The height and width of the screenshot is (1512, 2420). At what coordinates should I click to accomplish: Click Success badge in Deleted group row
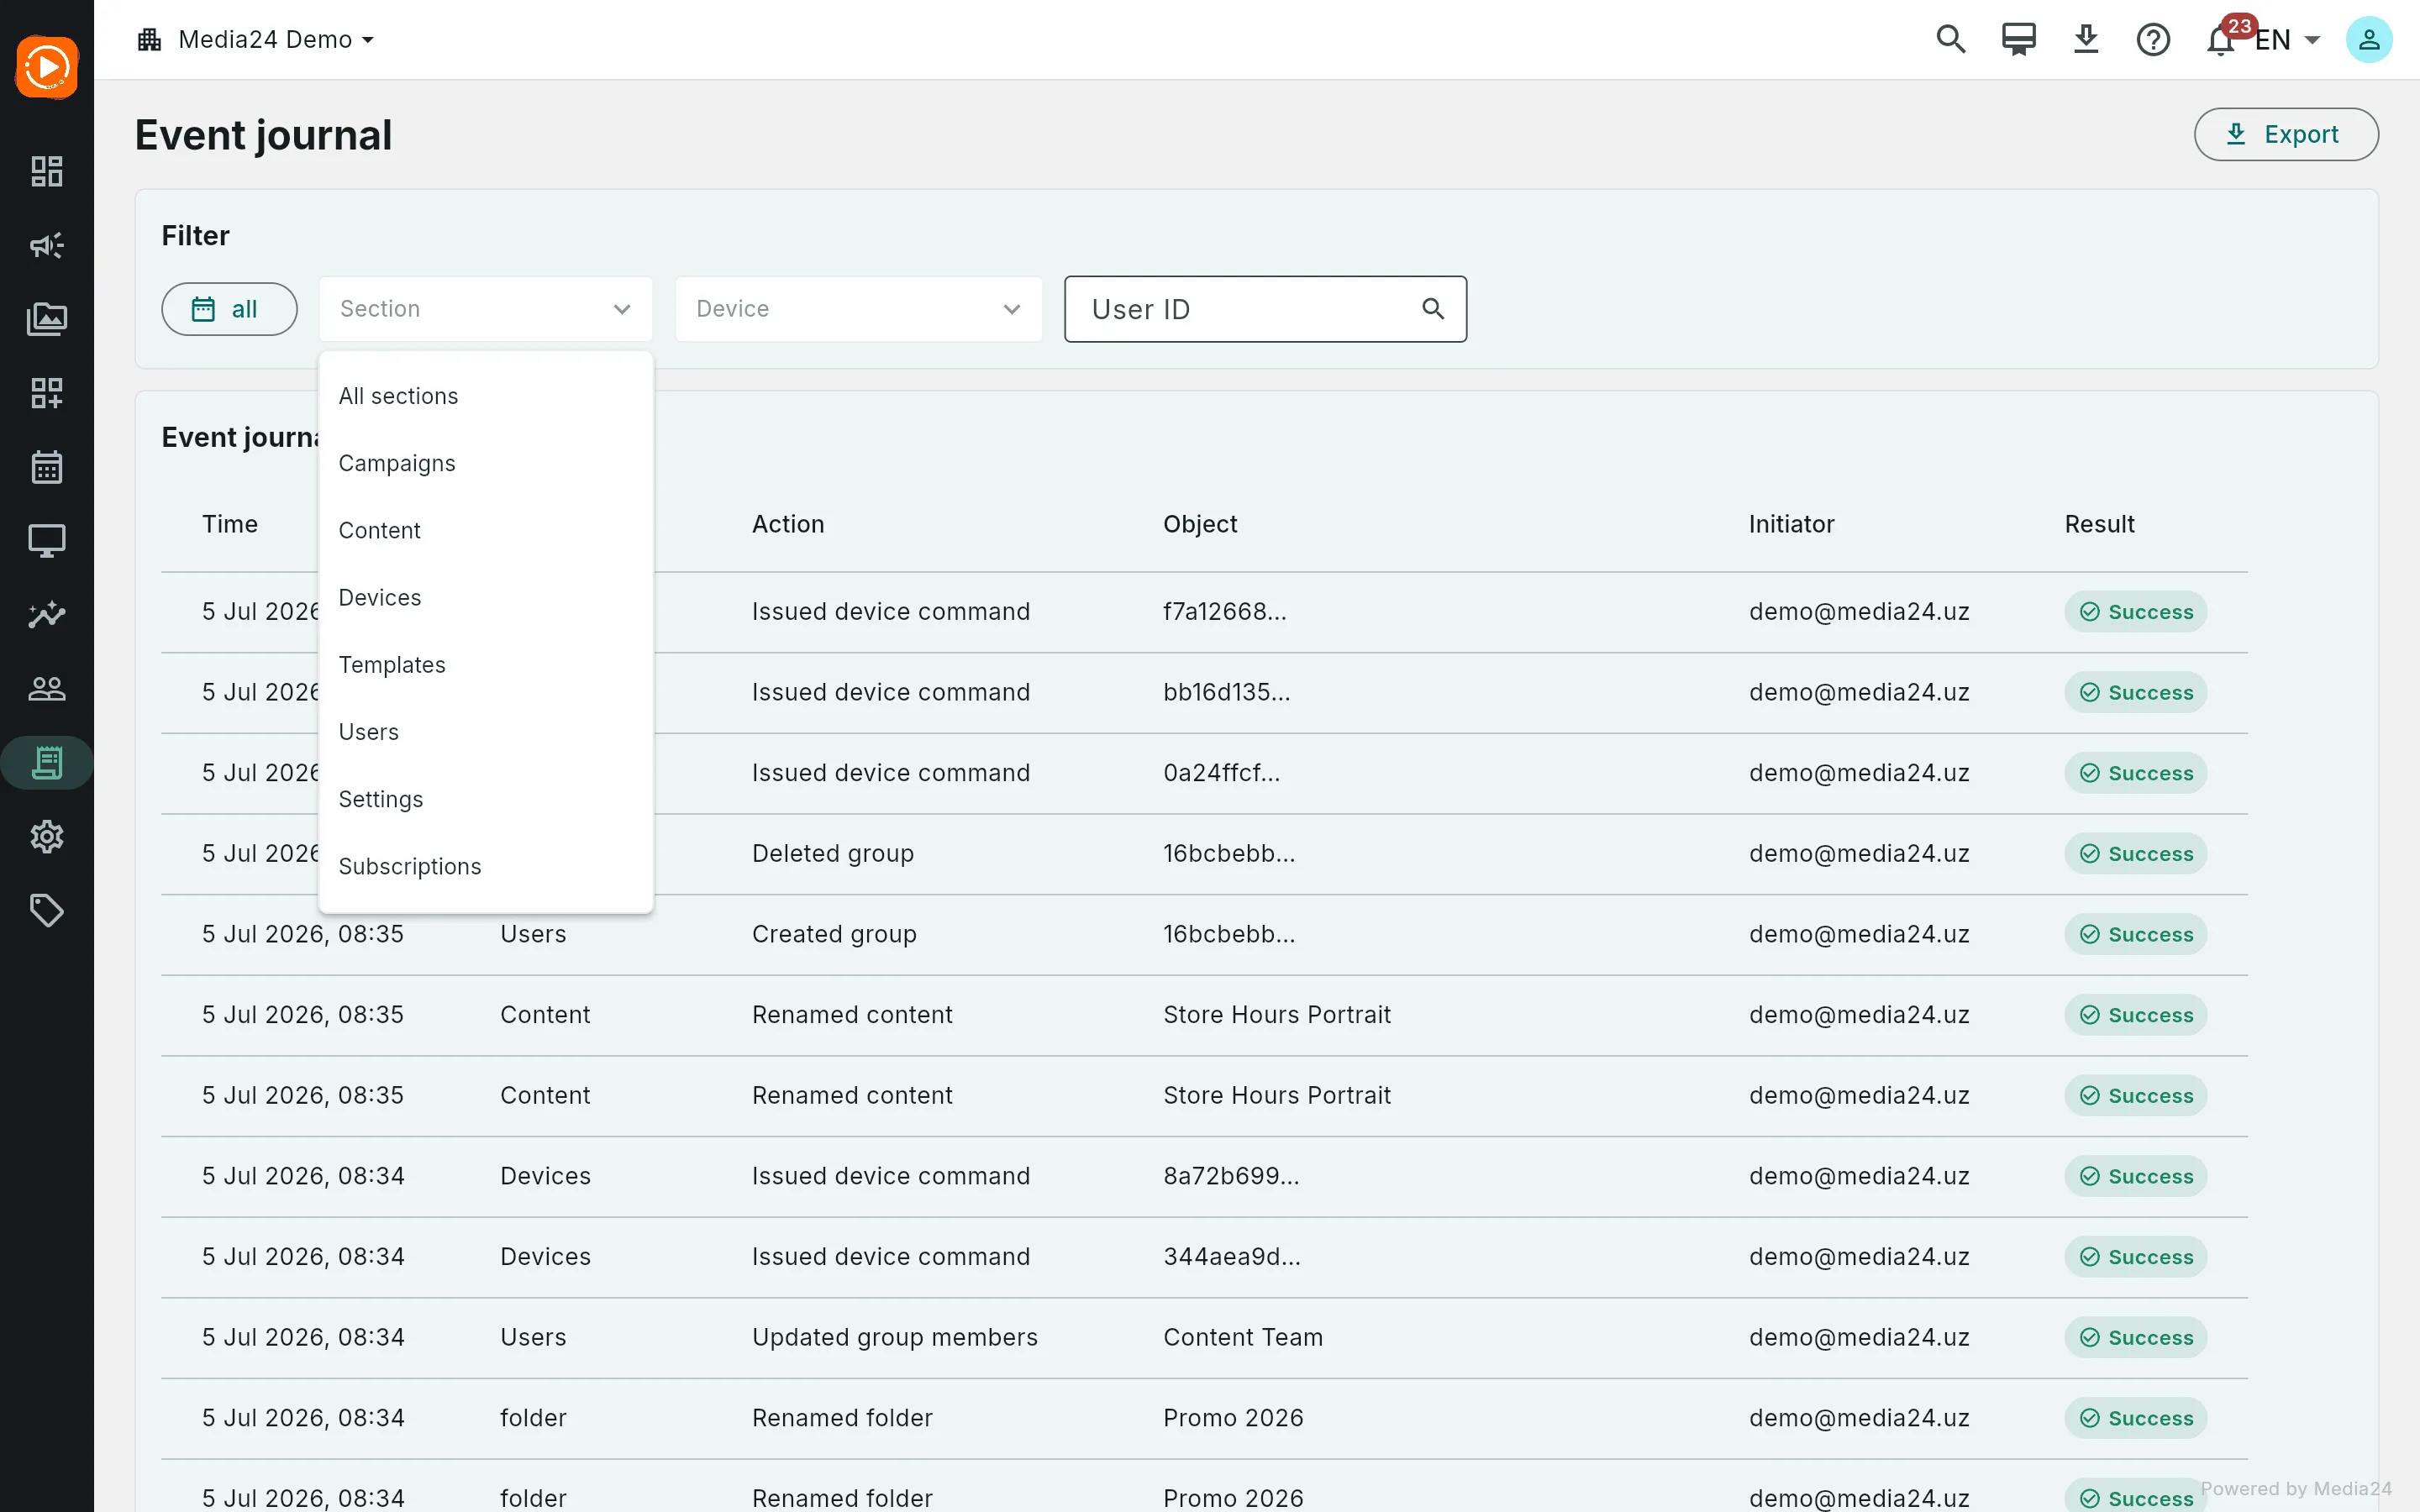2136,853
